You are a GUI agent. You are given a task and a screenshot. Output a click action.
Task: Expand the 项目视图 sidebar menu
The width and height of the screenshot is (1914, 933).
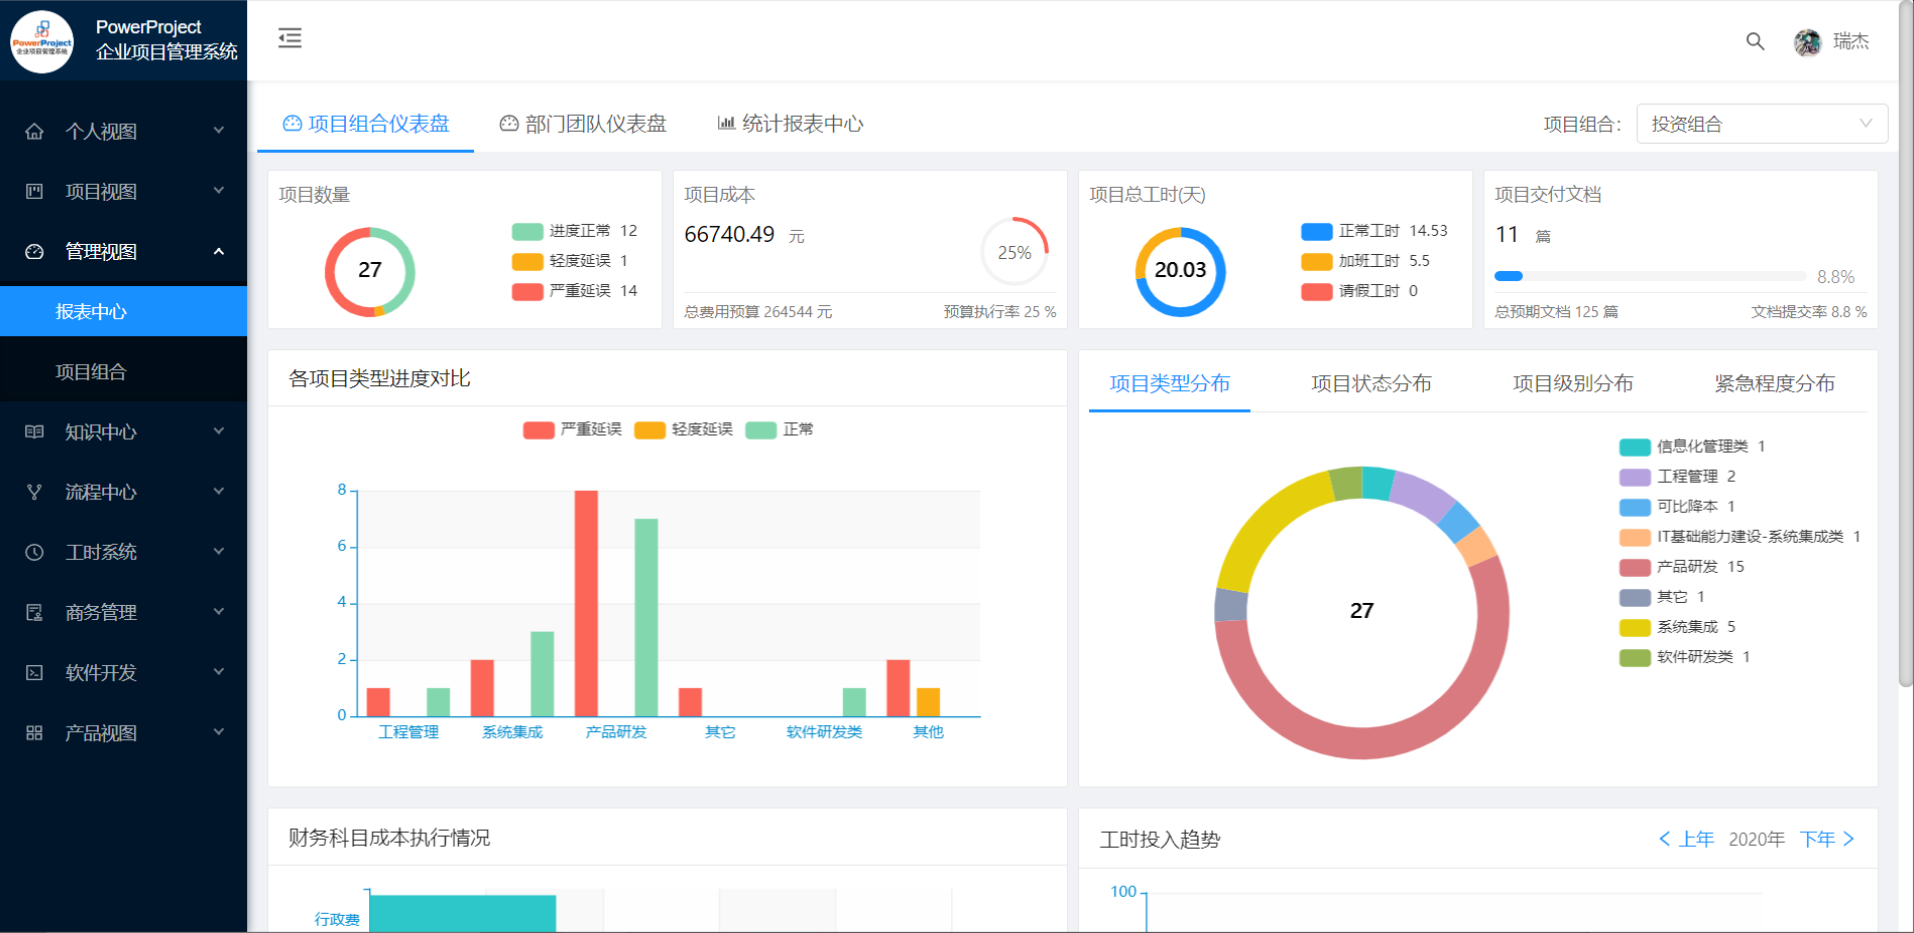124,191
